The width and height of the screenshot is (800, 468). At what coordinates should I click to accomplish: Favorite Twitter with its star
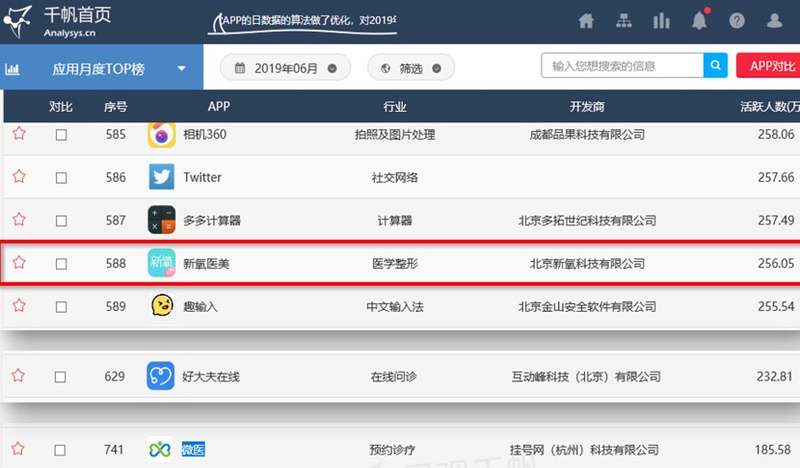click(19, 177)
